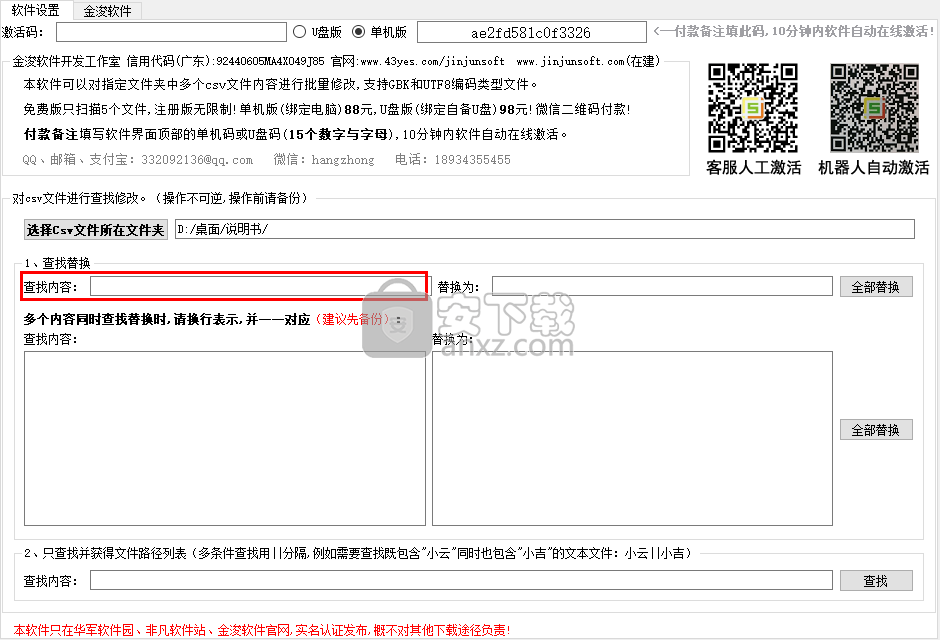The height and width of the screenshot is (640, 940).
Task: Click the WeChat ID text hangzhong
Action: [x=342, y=160]
